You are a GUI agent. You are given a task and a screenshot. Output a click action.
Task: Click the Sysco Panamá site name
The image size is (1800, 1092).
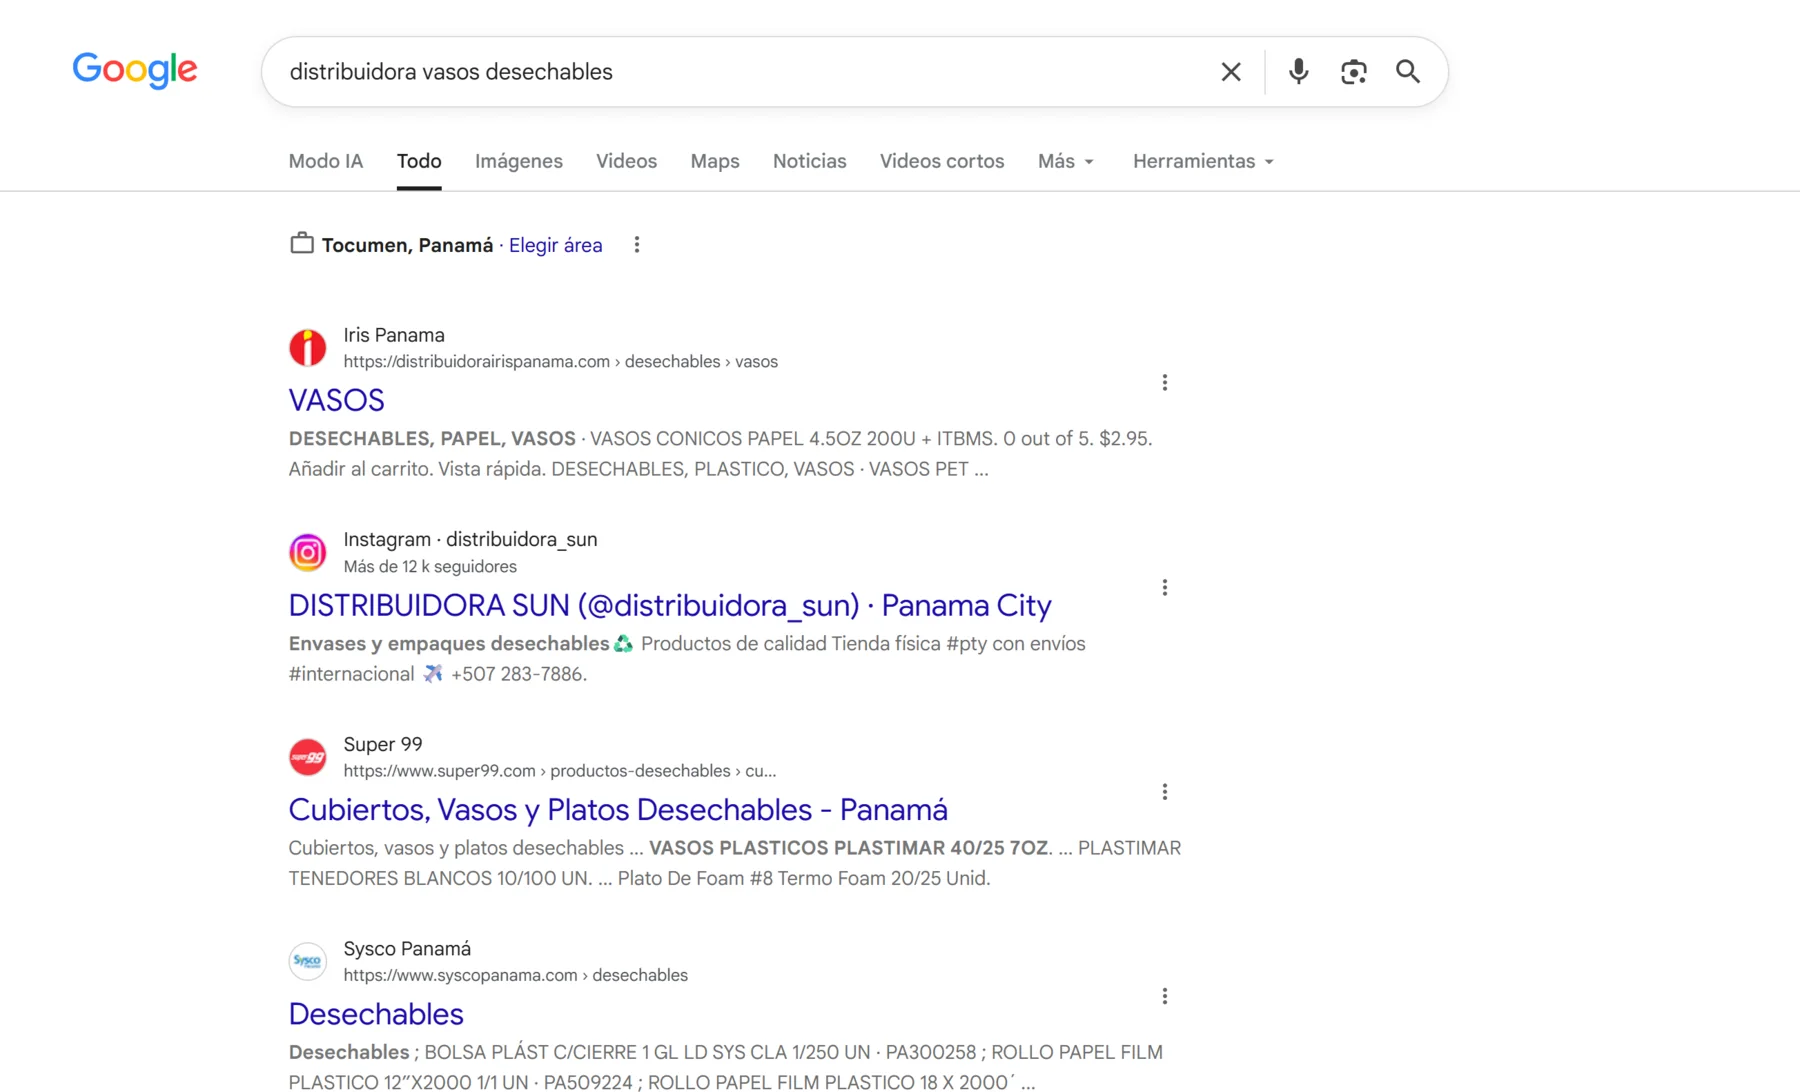tap(407, 948)
